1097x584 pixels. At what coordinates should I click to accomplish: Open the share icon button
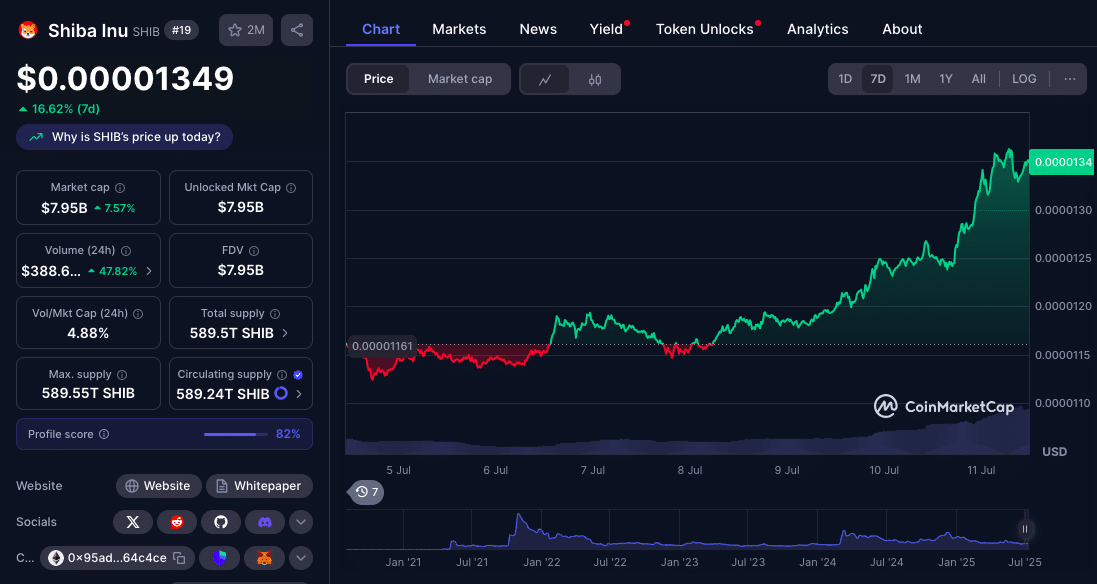pos(297,30)
